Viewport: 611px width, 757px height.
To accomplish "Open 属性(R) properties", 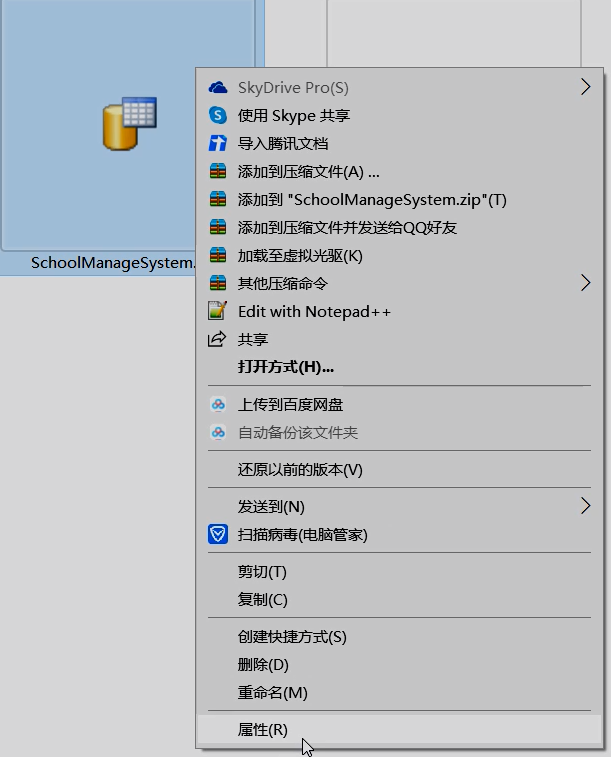I will [399, 729].
